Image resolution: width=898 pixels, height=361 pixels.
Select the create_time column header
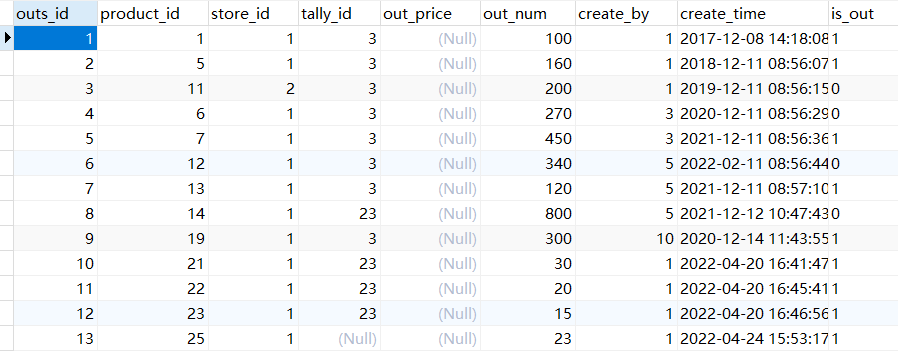pos(753,14)
